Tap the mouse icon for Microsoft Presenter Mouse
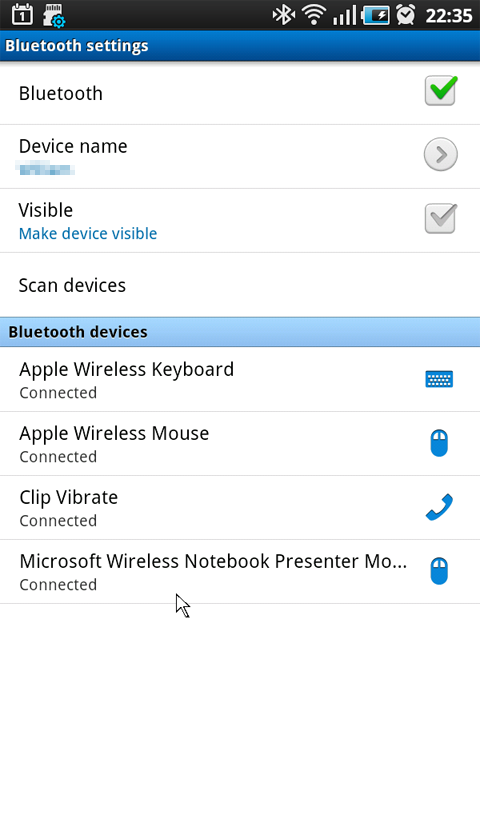This screenshot has width=480, height=819. pyautogui.click(x=439, y=571)
